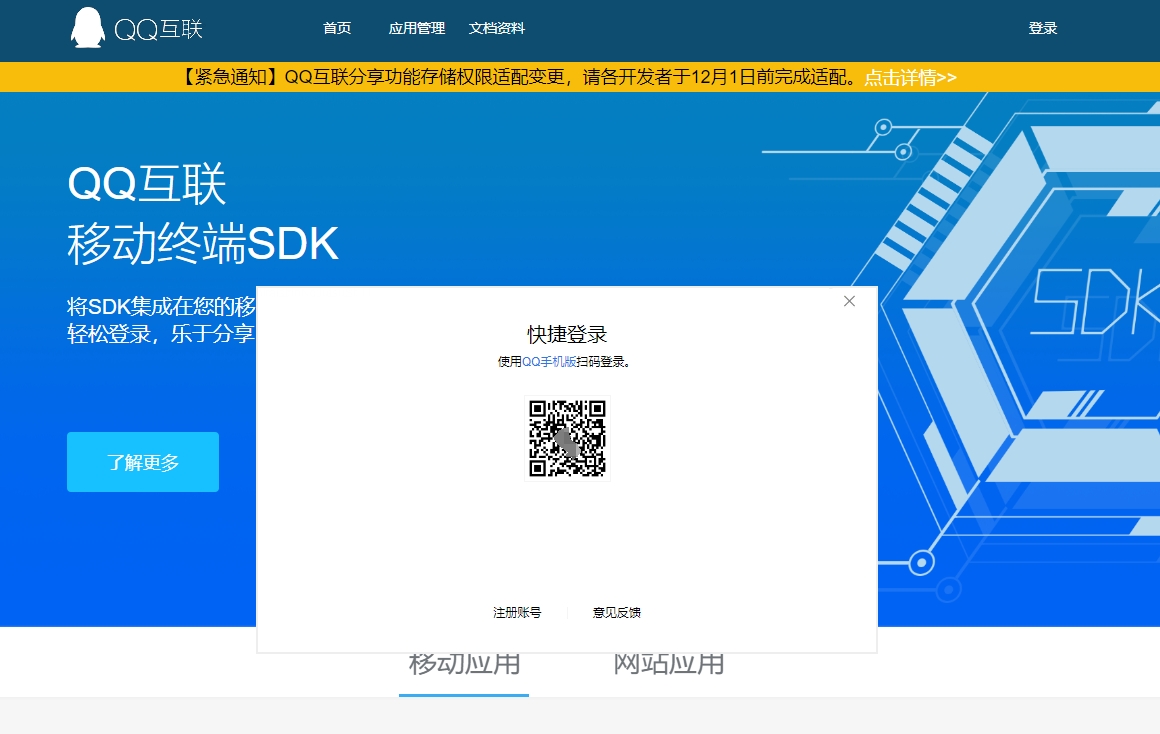Click the login QR code image

click(567, 438)
